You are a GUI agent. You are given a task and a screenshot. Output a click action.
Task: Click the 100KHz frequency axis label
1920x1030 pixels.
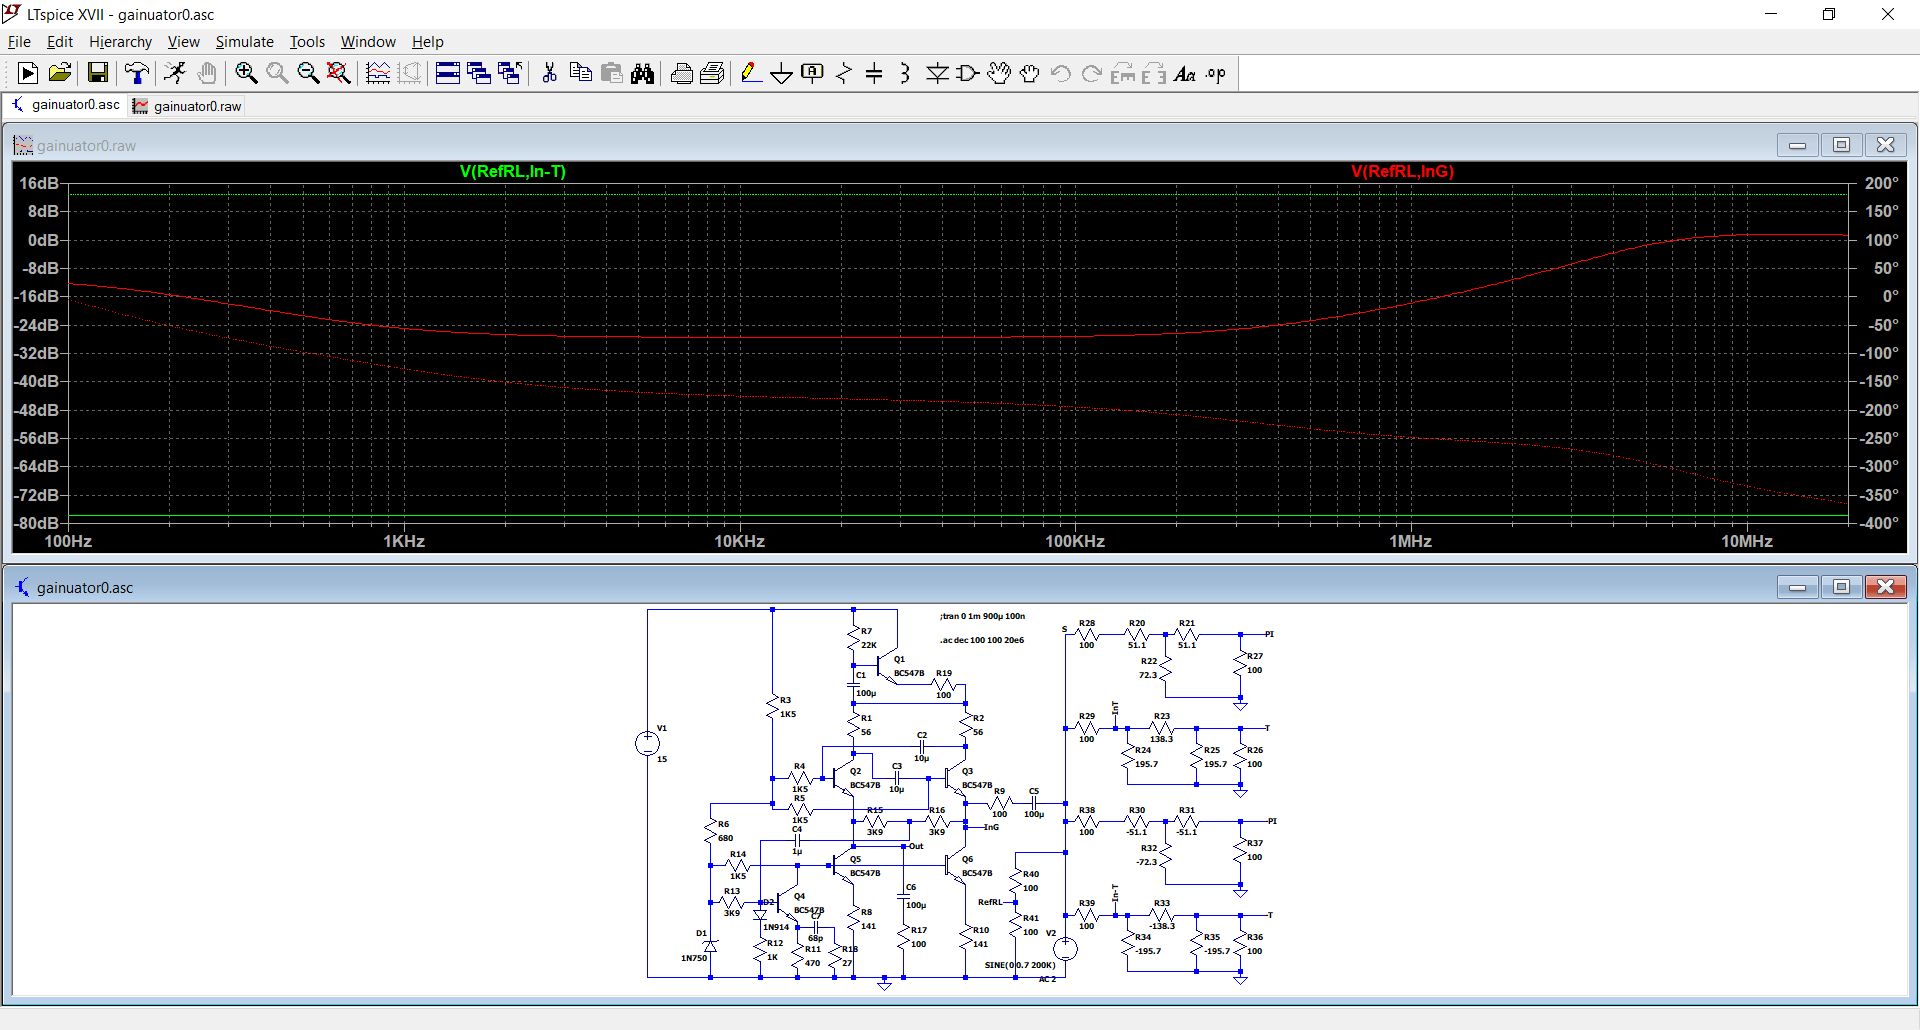1075,541
